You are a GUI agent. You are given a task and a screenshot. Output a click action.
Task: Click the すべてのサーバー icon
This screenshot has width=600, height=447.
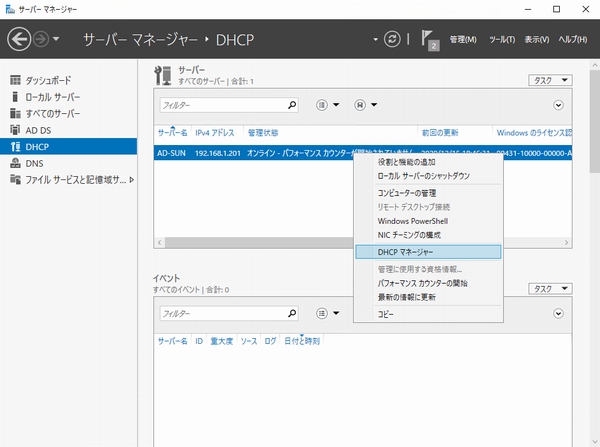15,113
